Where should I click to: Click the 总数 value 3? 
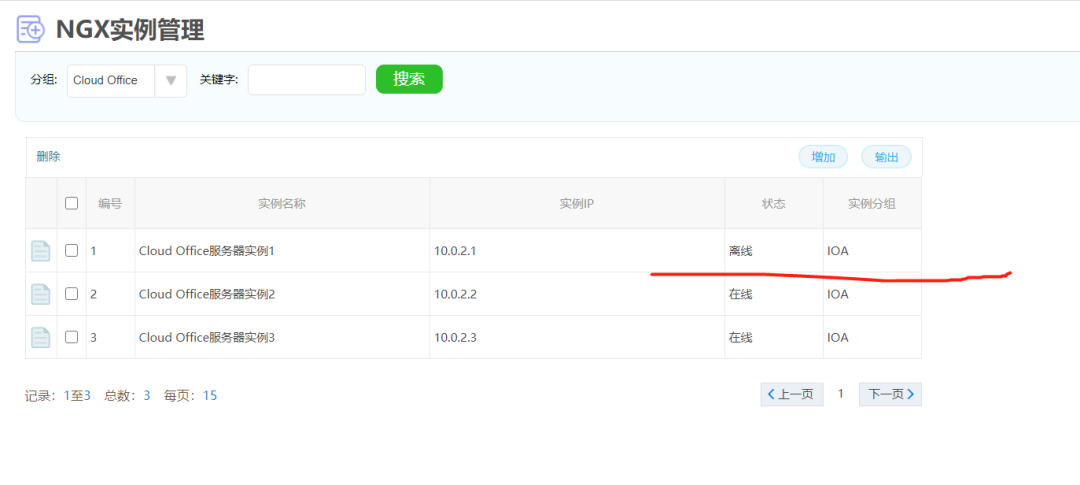tap(147, 395)
